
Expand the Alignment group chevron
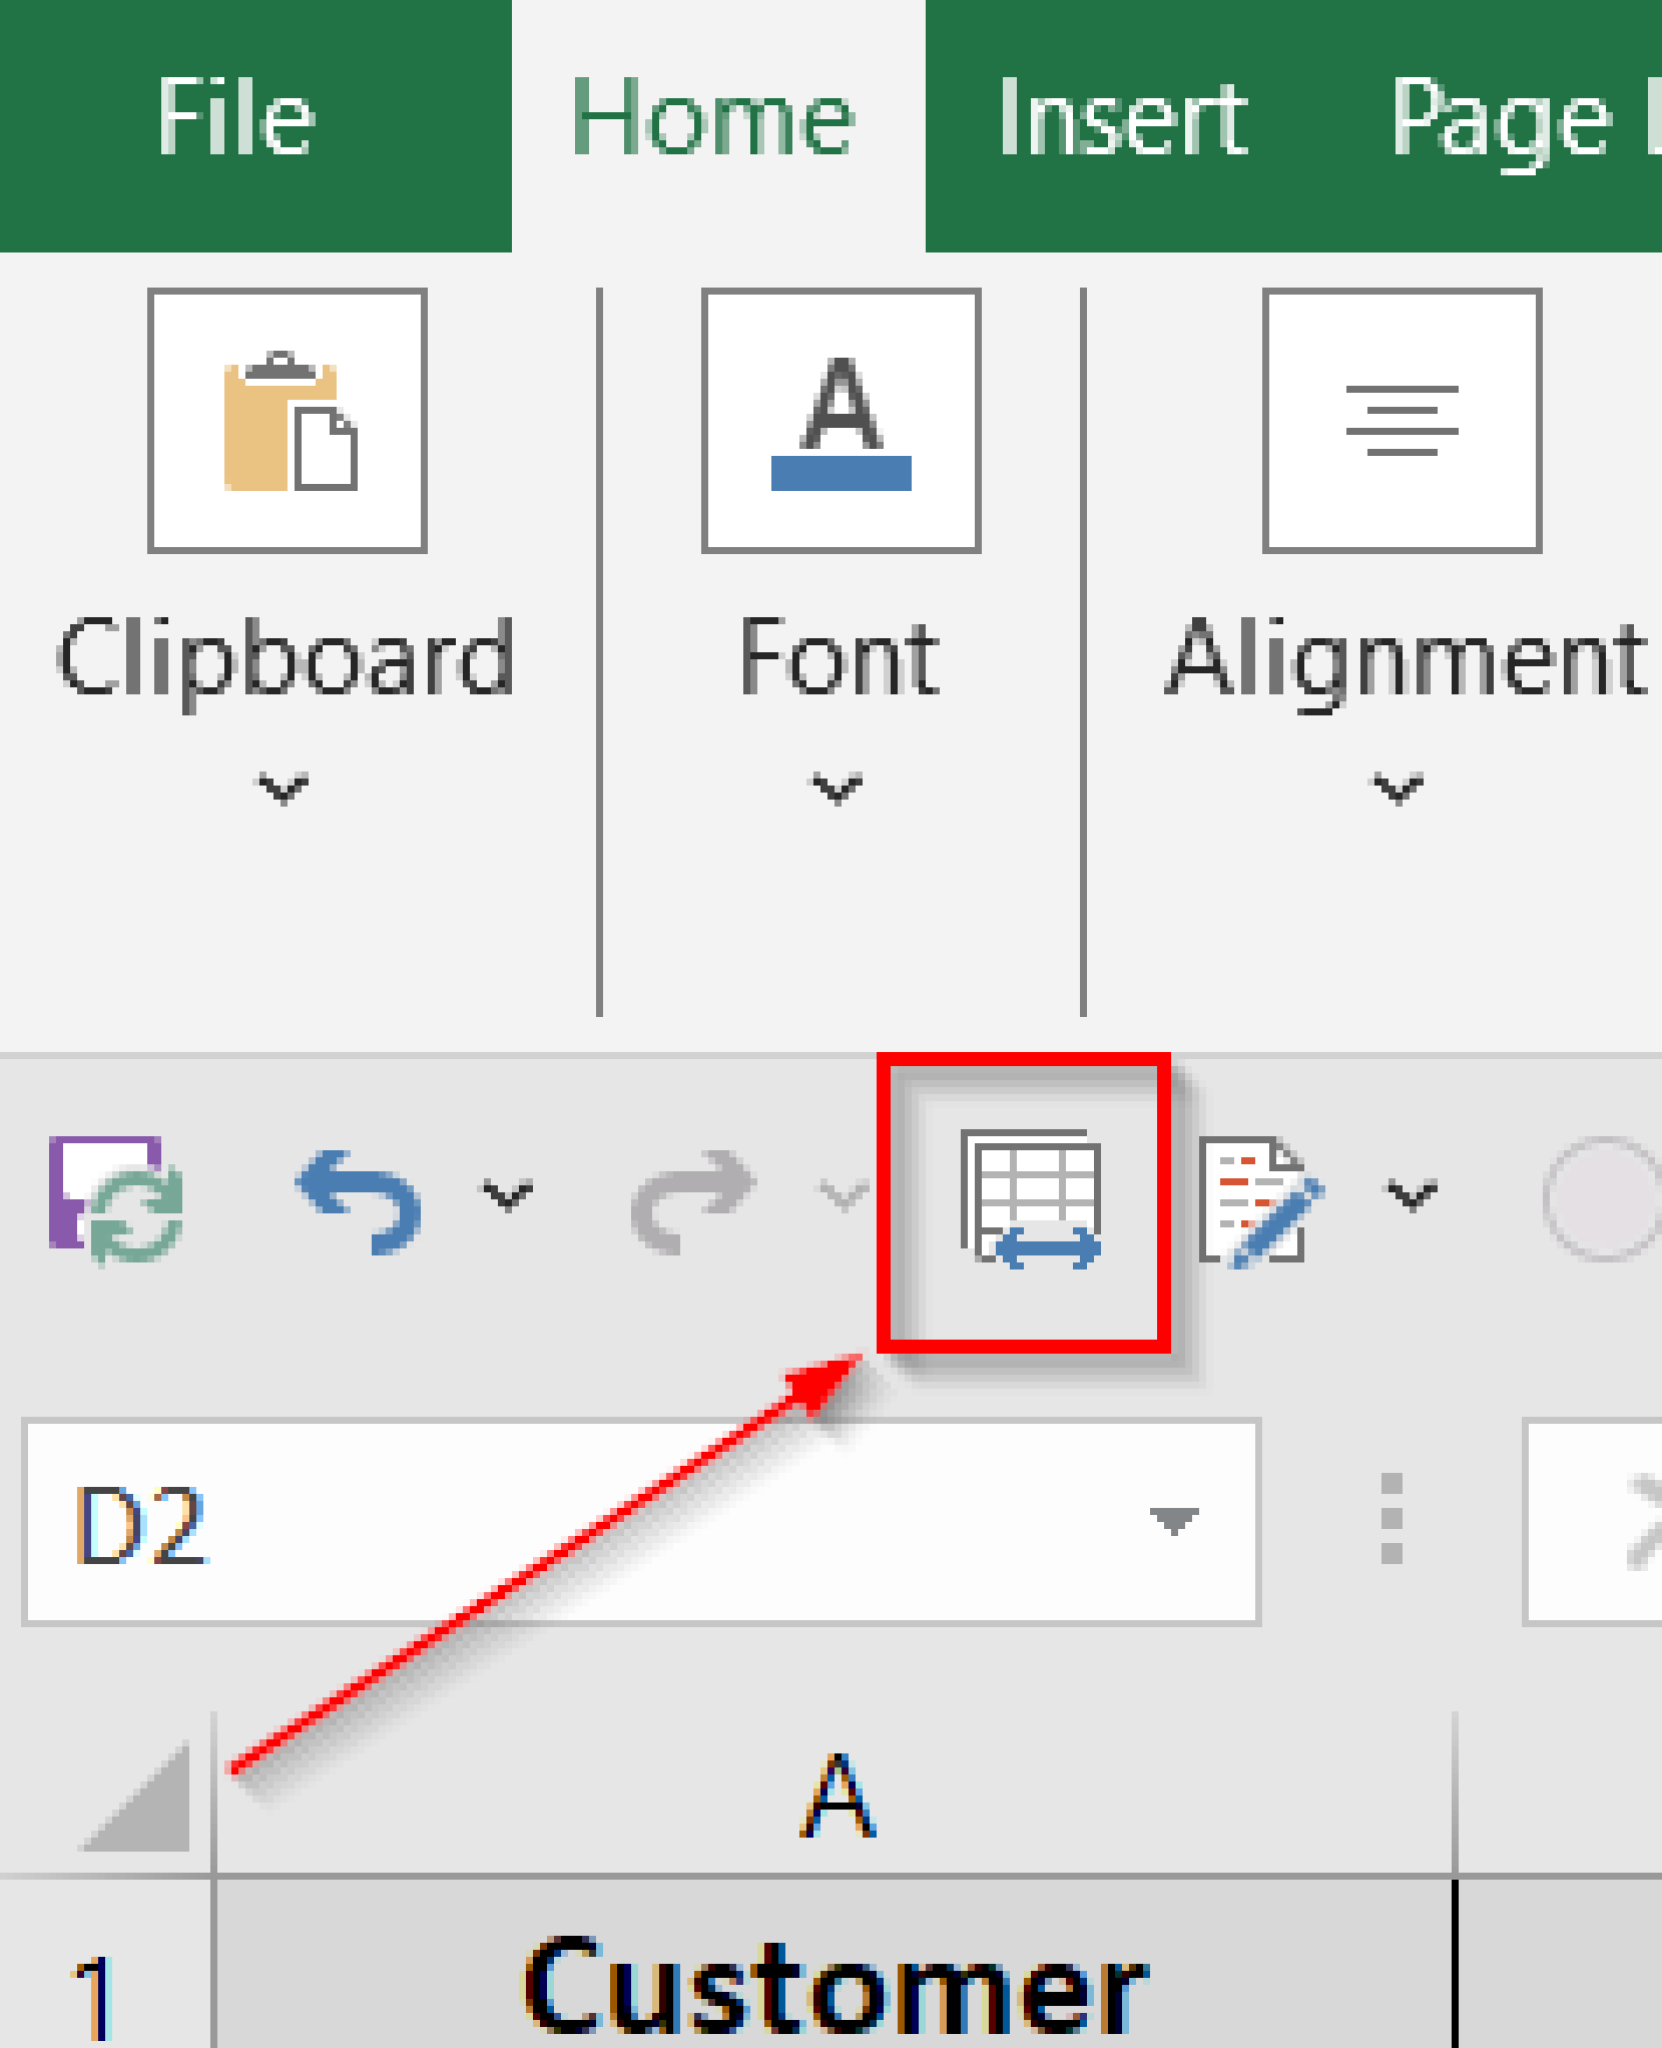(x=1398, y=789)
